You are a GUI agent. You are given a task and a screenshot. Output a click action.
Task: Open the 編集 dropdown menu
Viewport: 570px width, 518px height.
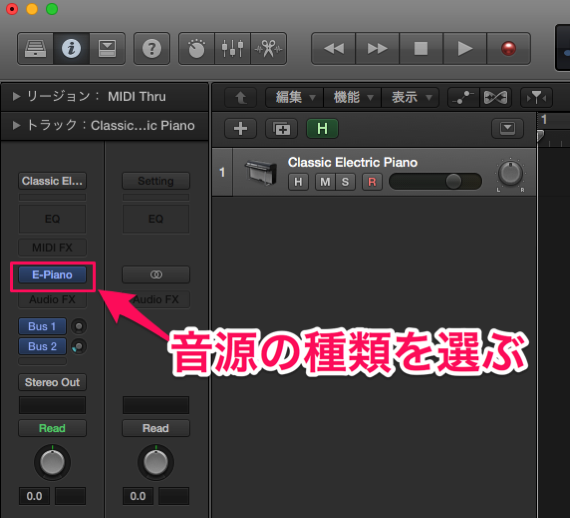coord(294,97)
